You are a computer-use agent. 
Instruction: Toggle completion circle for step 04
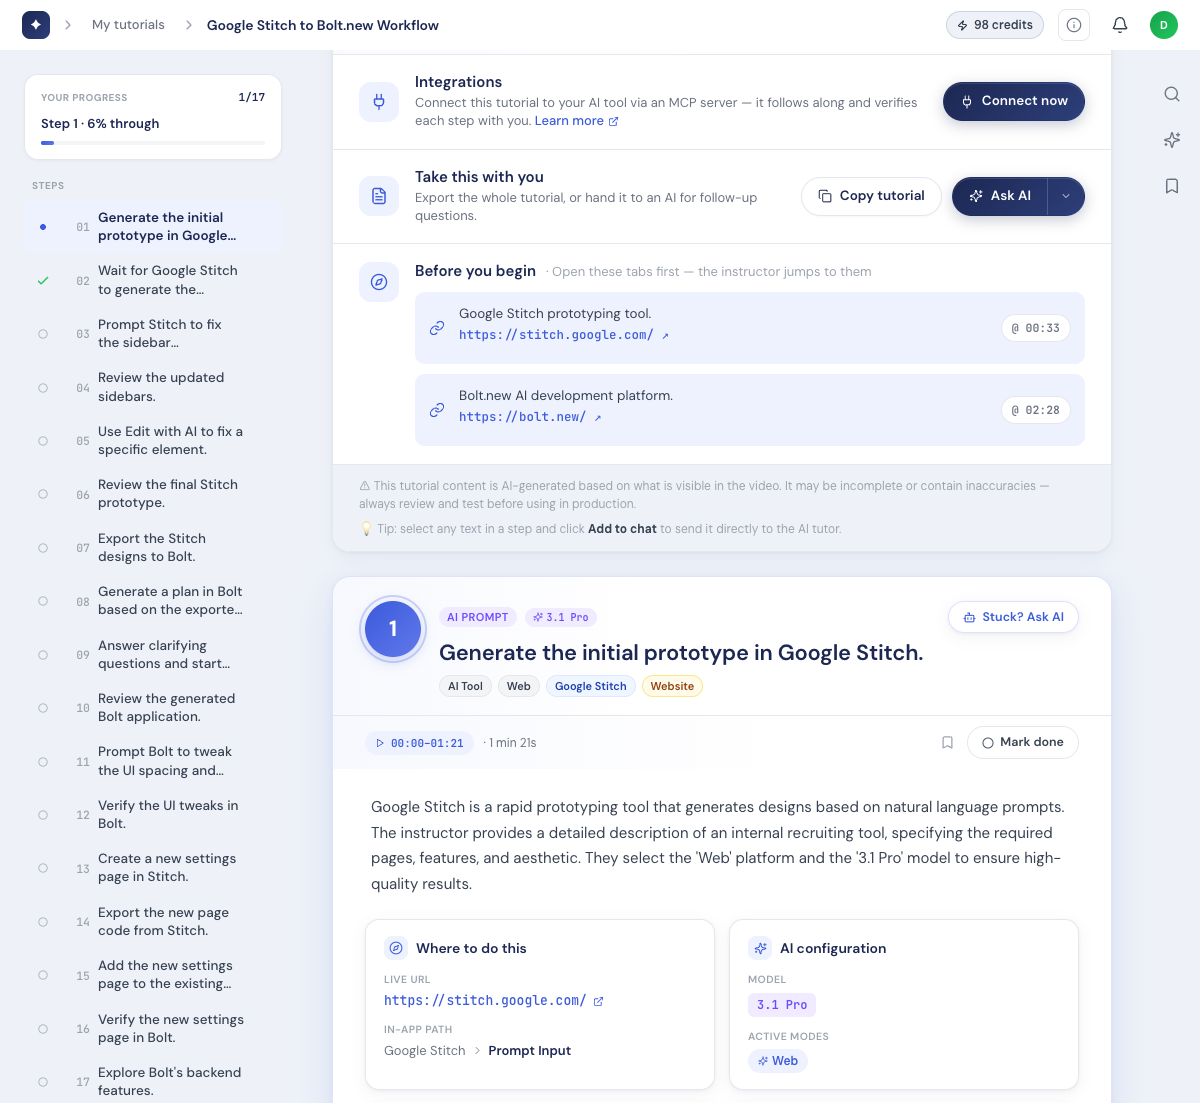43,387
